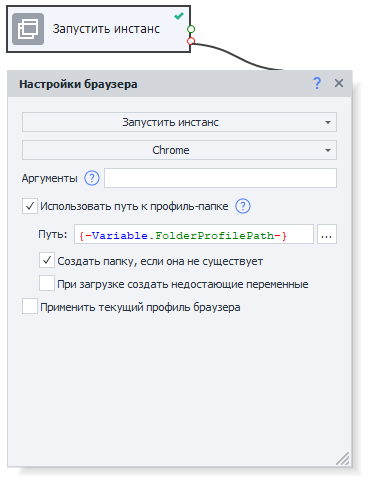Enable Применить текущий профиль браузера
Screen dimensions: 368x486
click(30, 306)
